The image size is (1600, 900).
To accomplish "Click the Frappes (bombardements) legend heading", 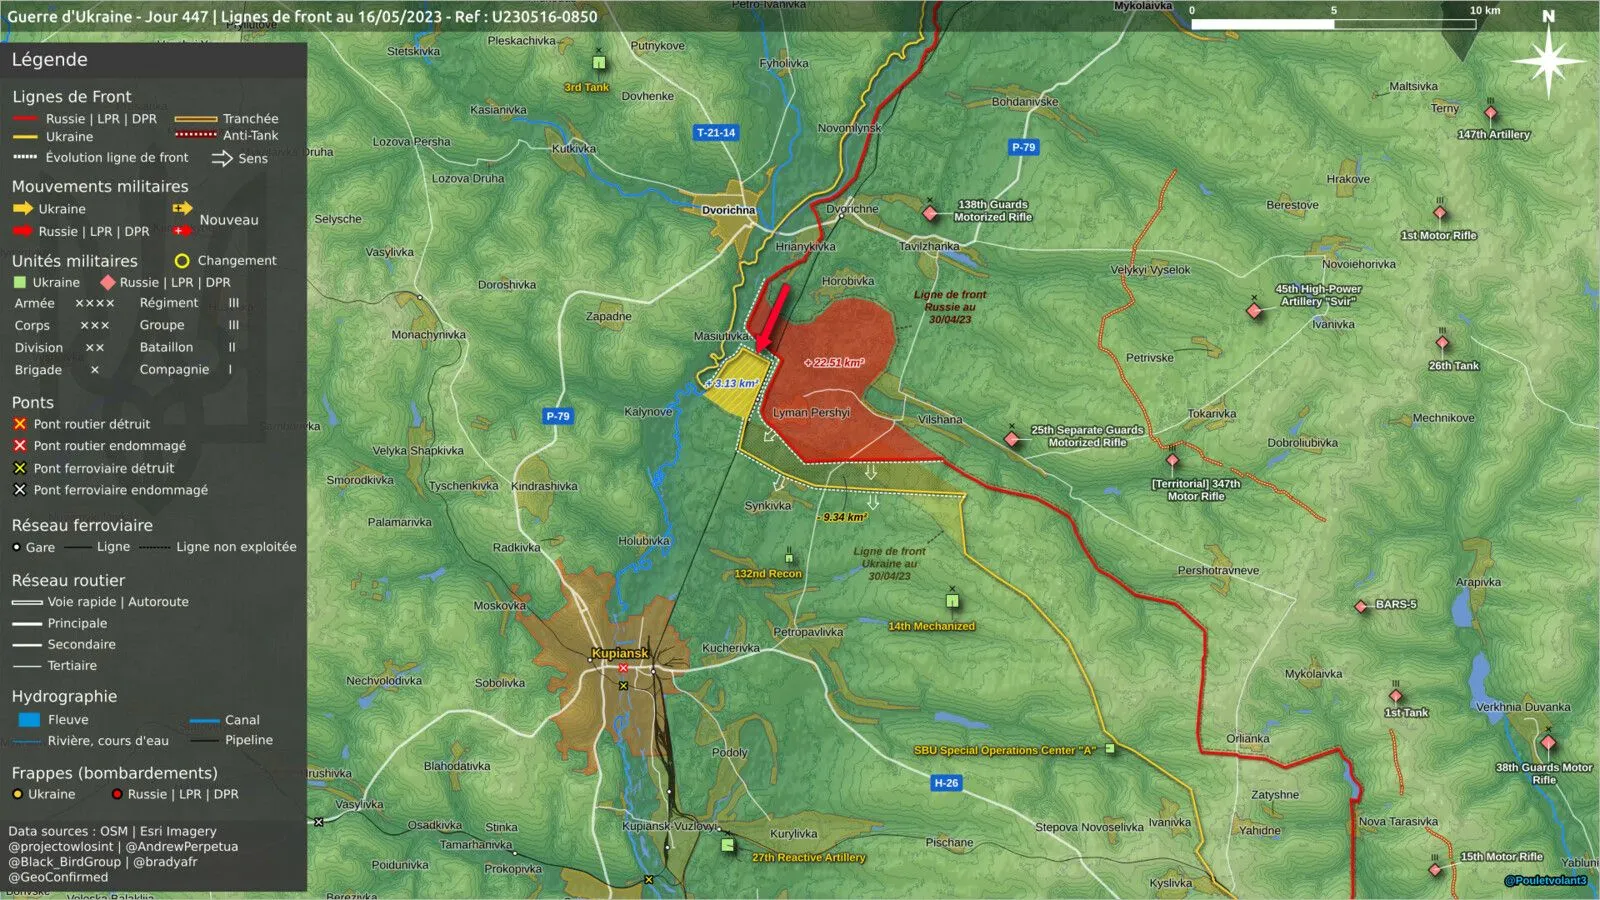I will coord(114,773).
